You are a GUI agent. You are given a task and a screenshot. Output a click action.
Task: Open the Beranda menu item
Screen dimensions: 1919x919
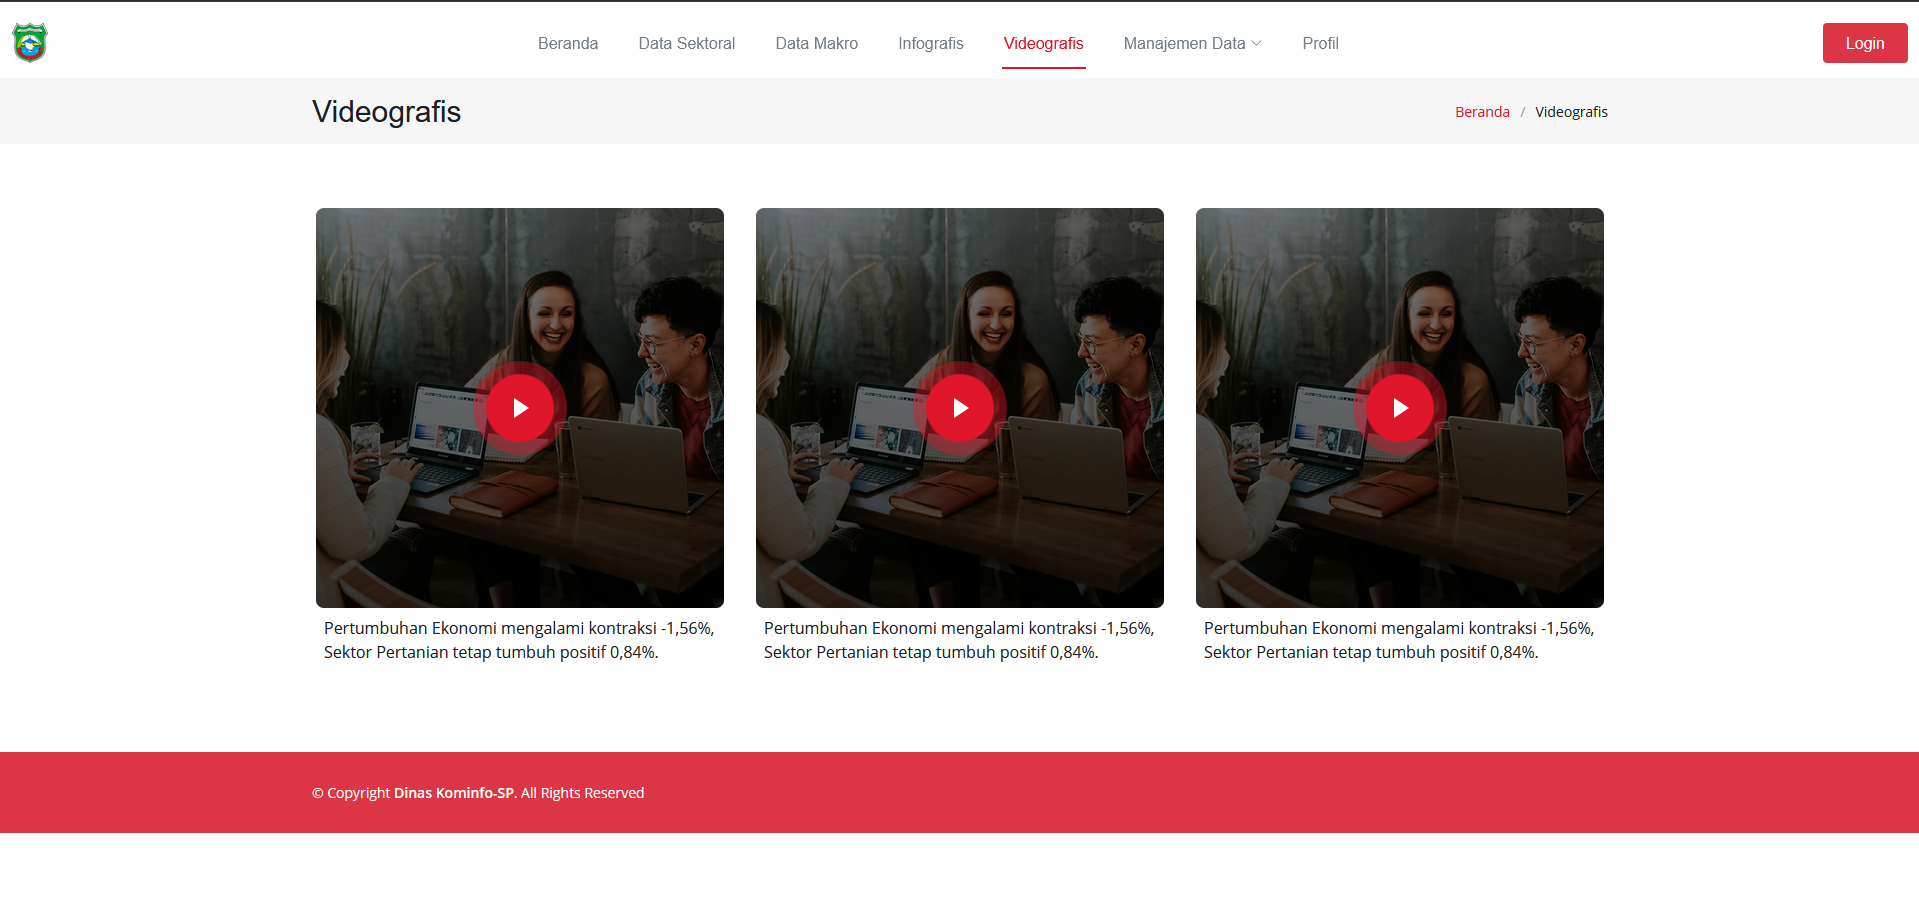tap(568, 44)
